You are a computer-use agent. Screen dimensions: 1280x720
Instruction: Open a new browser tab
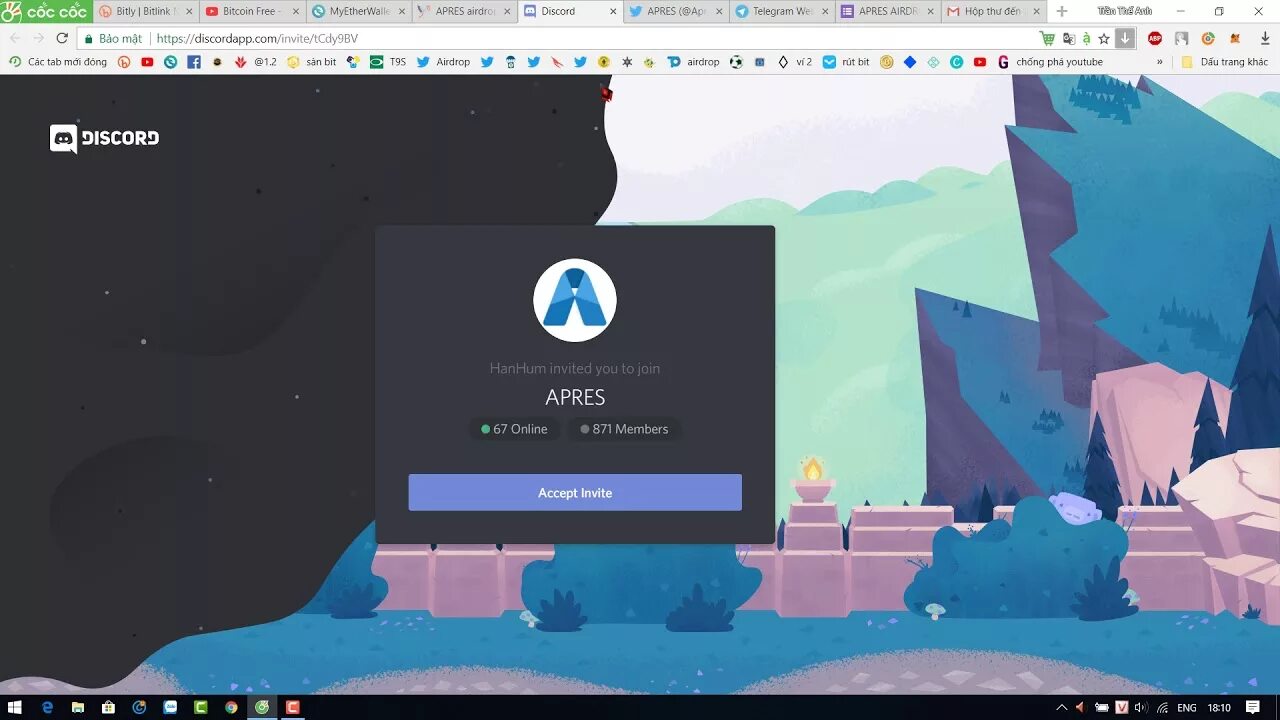coord(1062,11)
